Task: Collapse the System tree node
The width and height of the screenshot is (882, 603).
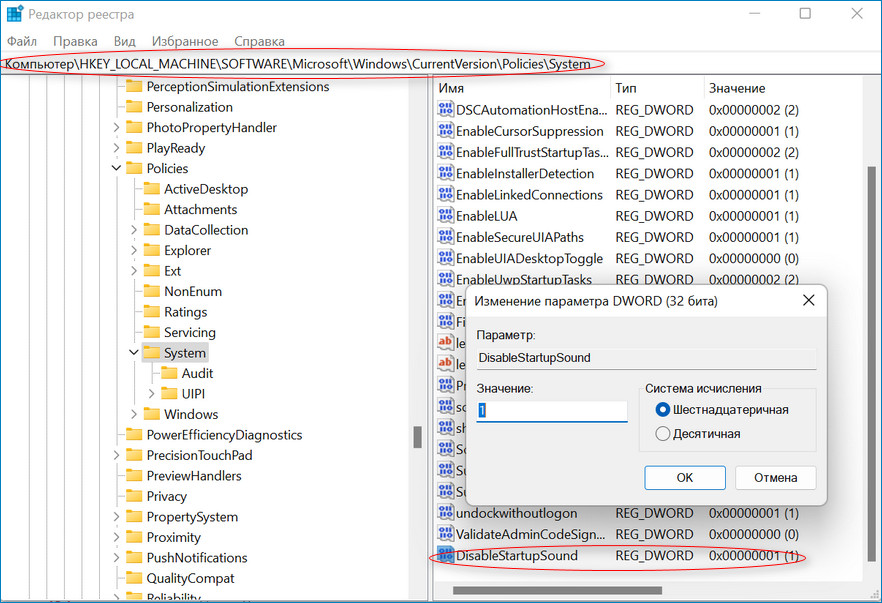Action: pos(134,353)
